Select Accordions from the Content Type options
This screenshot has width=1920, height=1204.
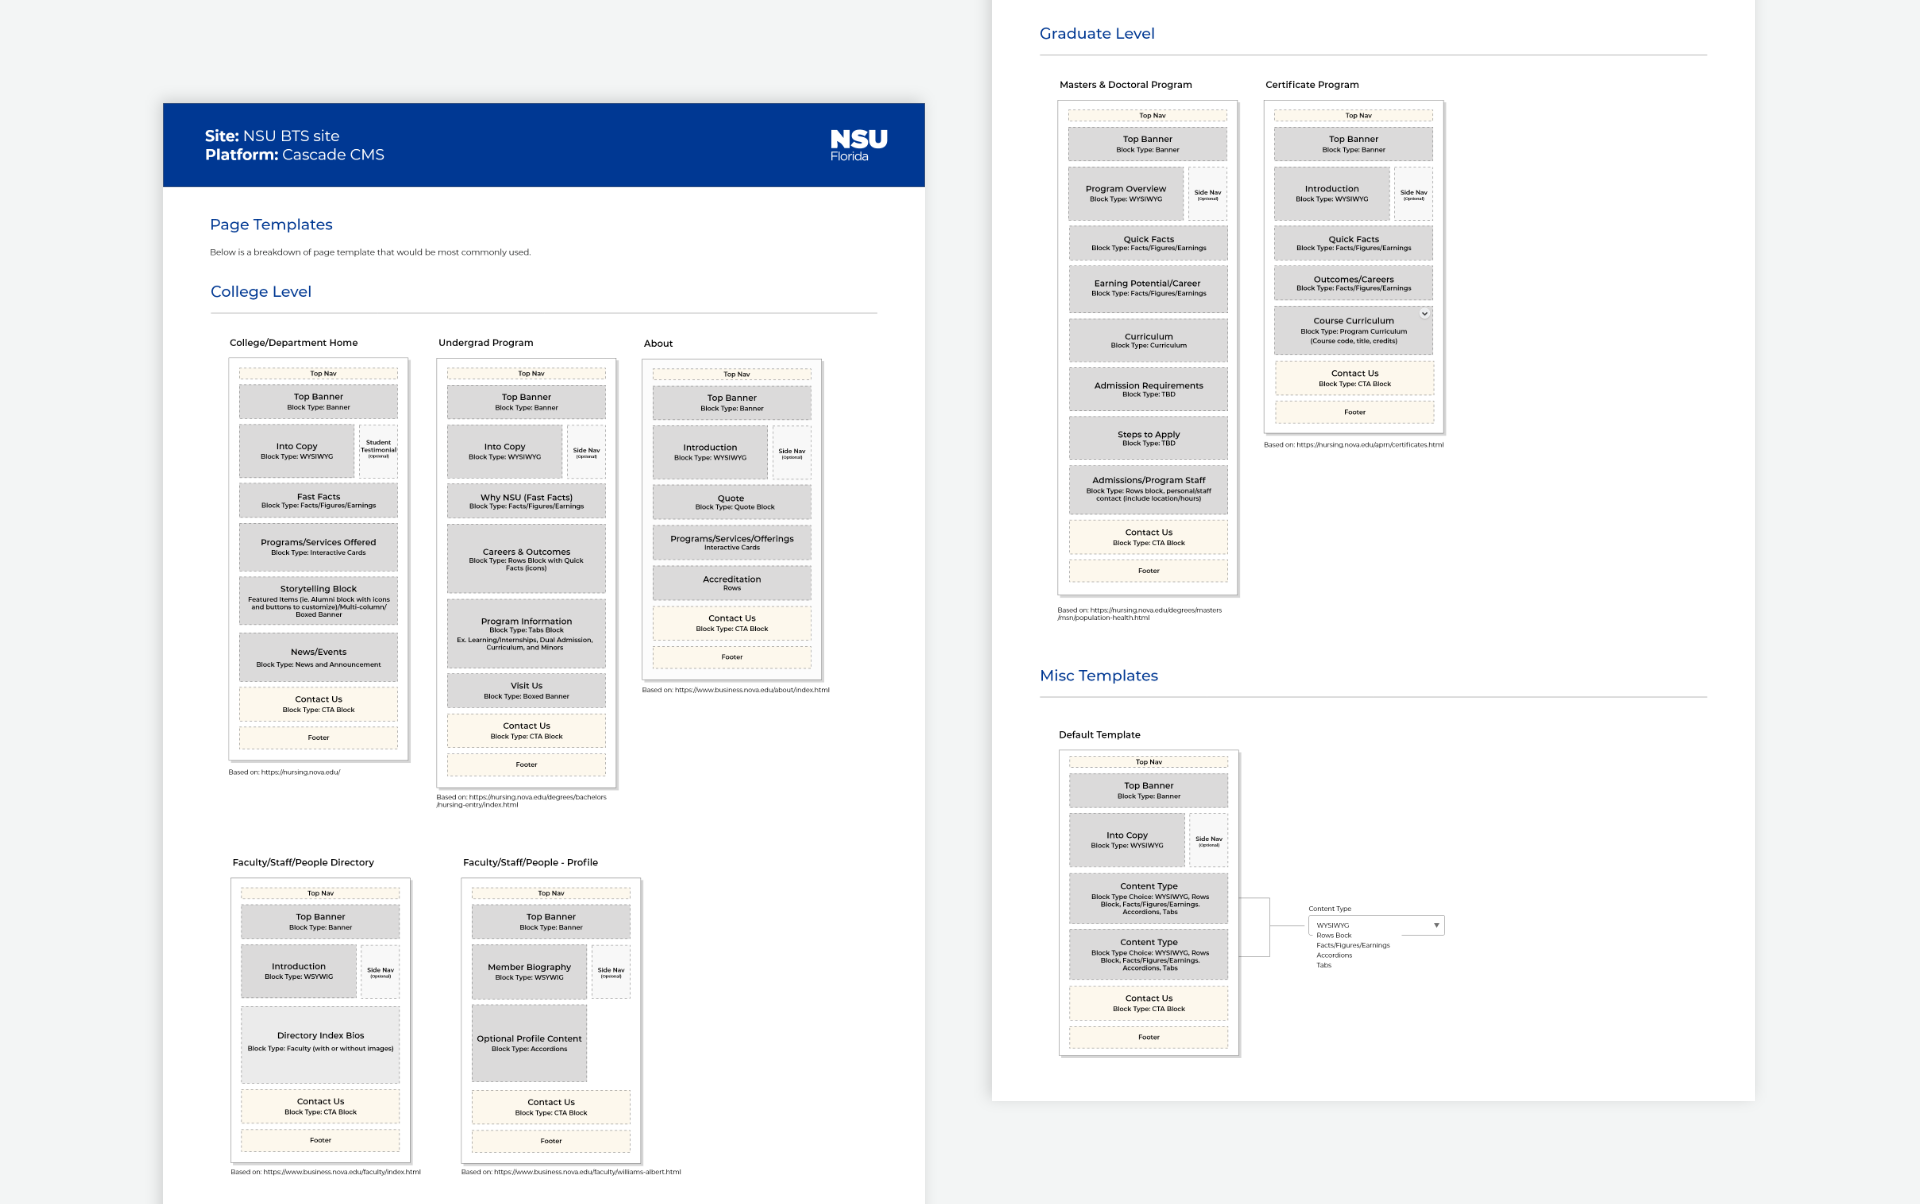coord(1335,955)
